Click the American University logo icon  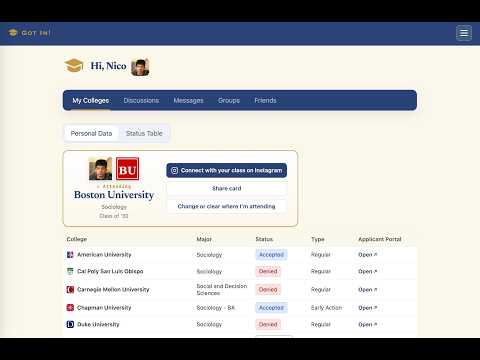point(70,255)
